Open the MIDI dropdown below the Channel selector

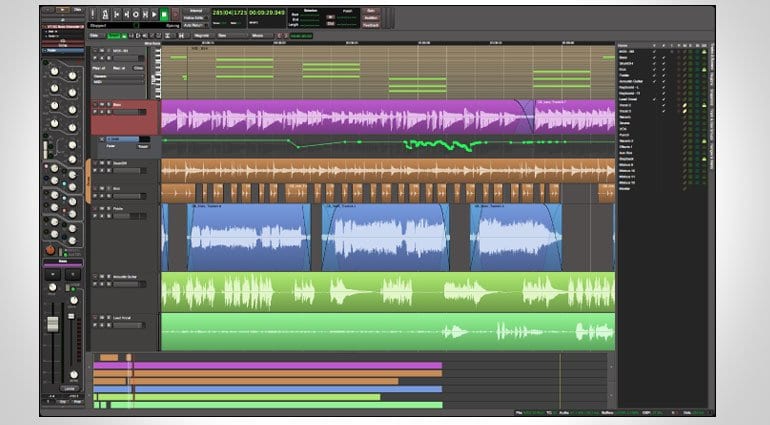118,82
